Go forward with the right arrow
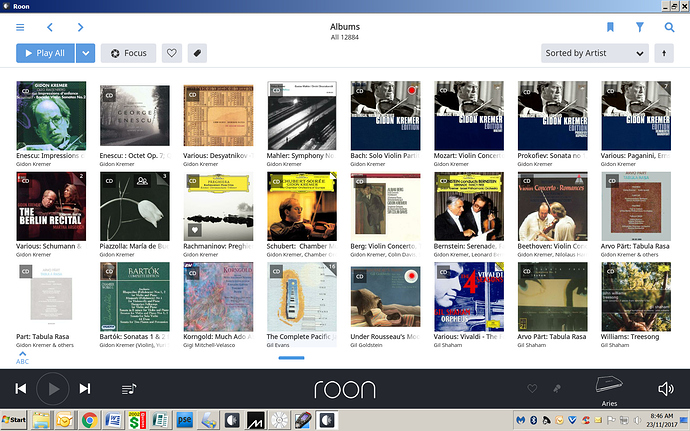The image size is (690, 431). click(x=80, y=27)
